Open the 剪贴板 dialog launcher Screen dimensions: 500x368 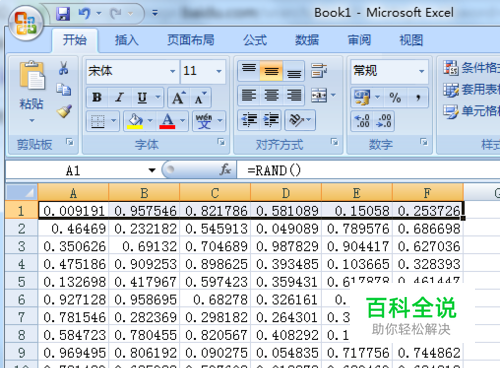(x=70, y=142)
